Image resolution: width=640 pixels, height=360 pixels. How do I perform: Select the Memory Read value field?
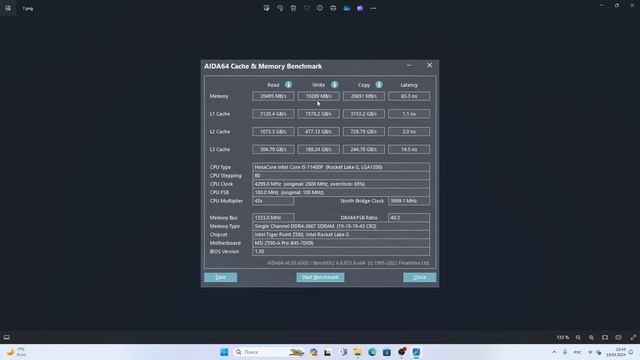pyautogui.click(x=273, y=96)
